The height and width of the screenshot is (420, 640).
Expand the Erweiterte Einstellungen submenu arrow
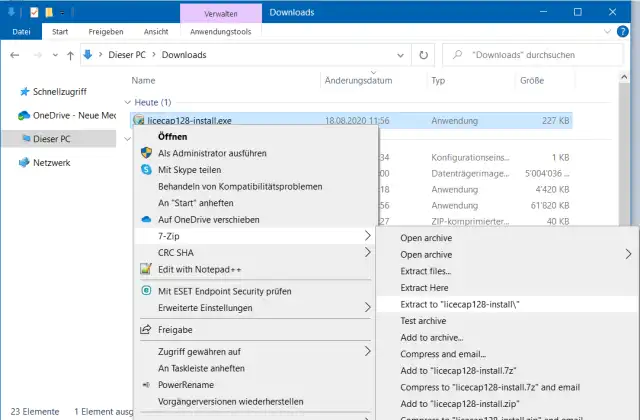click(367, 308)
